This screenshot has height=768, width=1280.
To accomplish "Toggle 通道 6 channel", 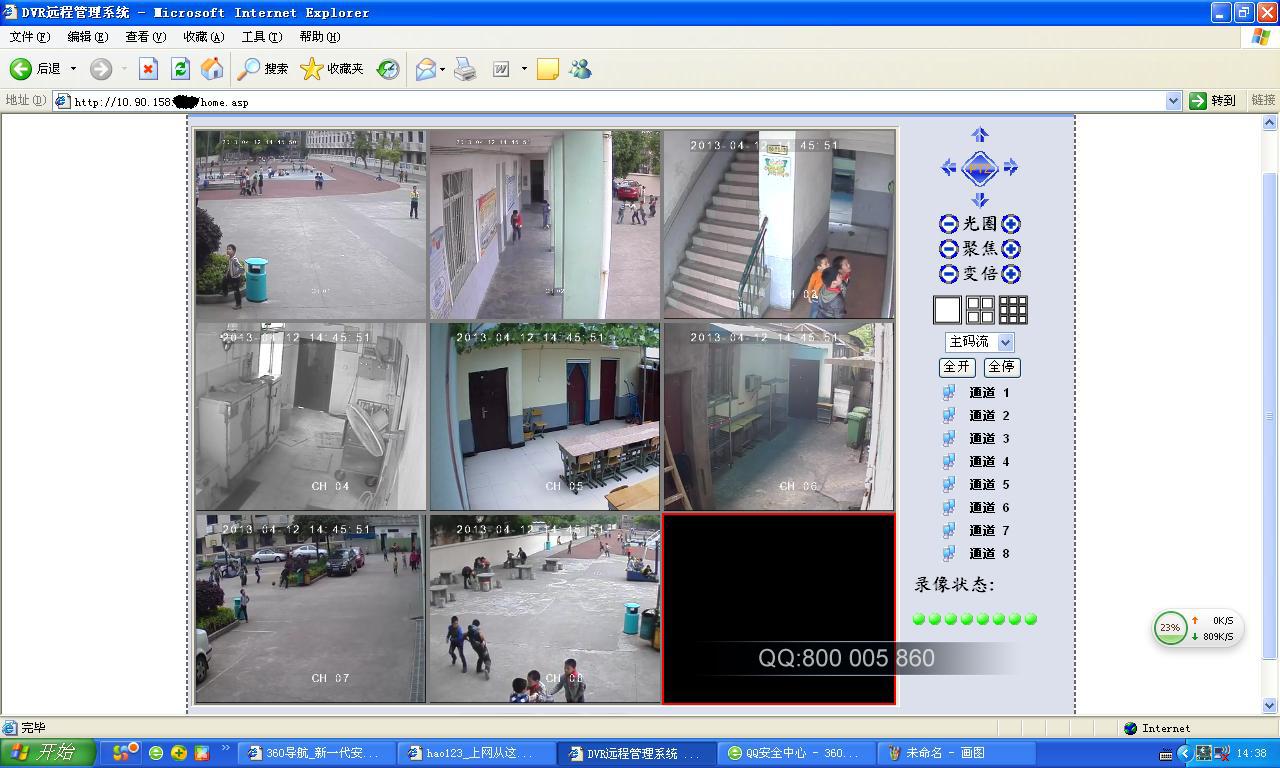I will point(977,508).
